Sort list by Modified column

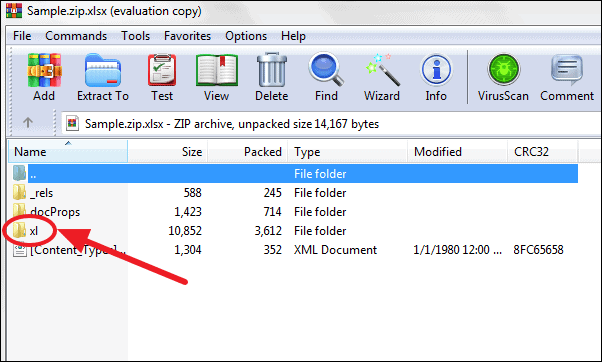[x=457, y=152]
